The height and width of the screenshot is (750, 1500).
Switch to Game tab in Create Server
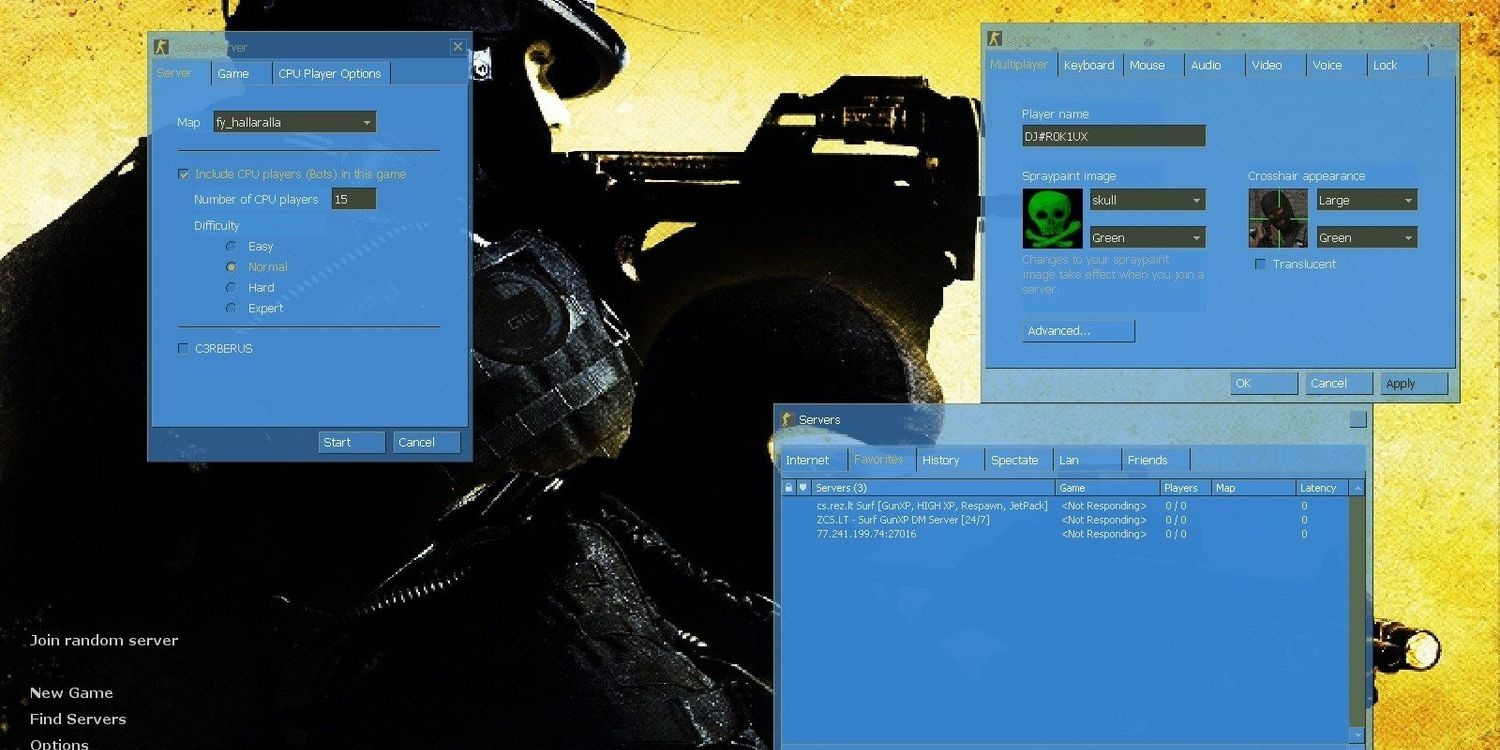[241, 74]
